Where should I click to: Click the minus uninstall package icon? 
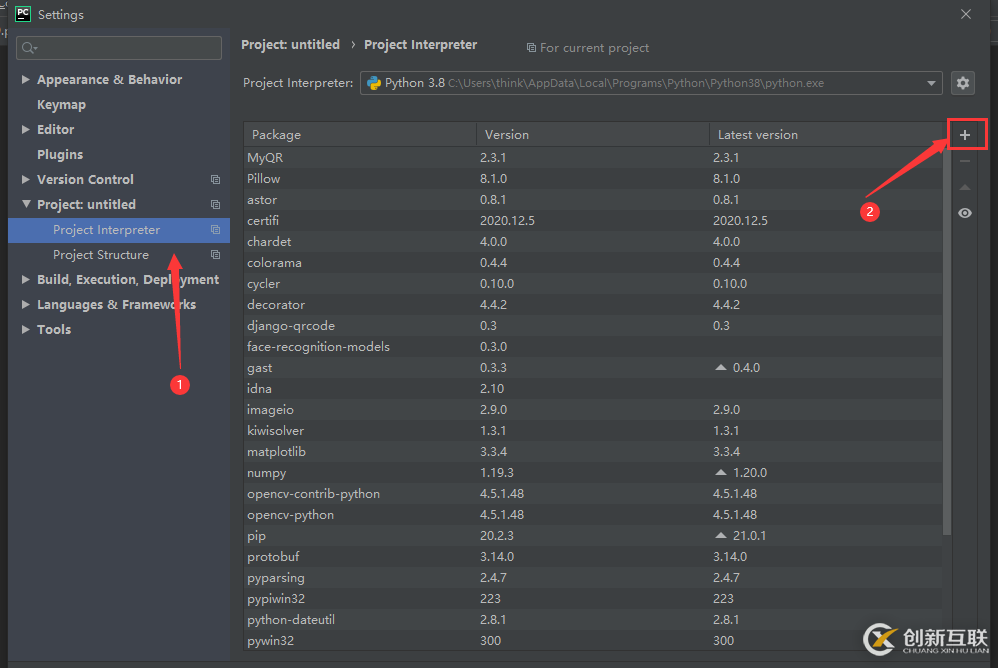click(964, 161)
